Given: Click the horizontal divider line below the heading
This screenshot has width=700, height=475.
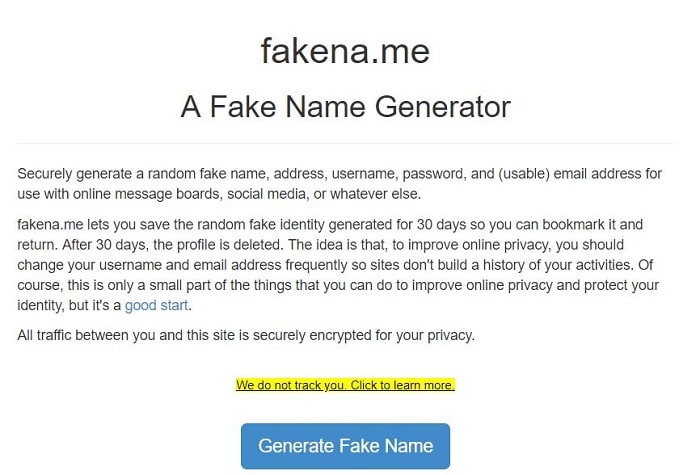Looking at the screenshot, I should coord(345,143).
